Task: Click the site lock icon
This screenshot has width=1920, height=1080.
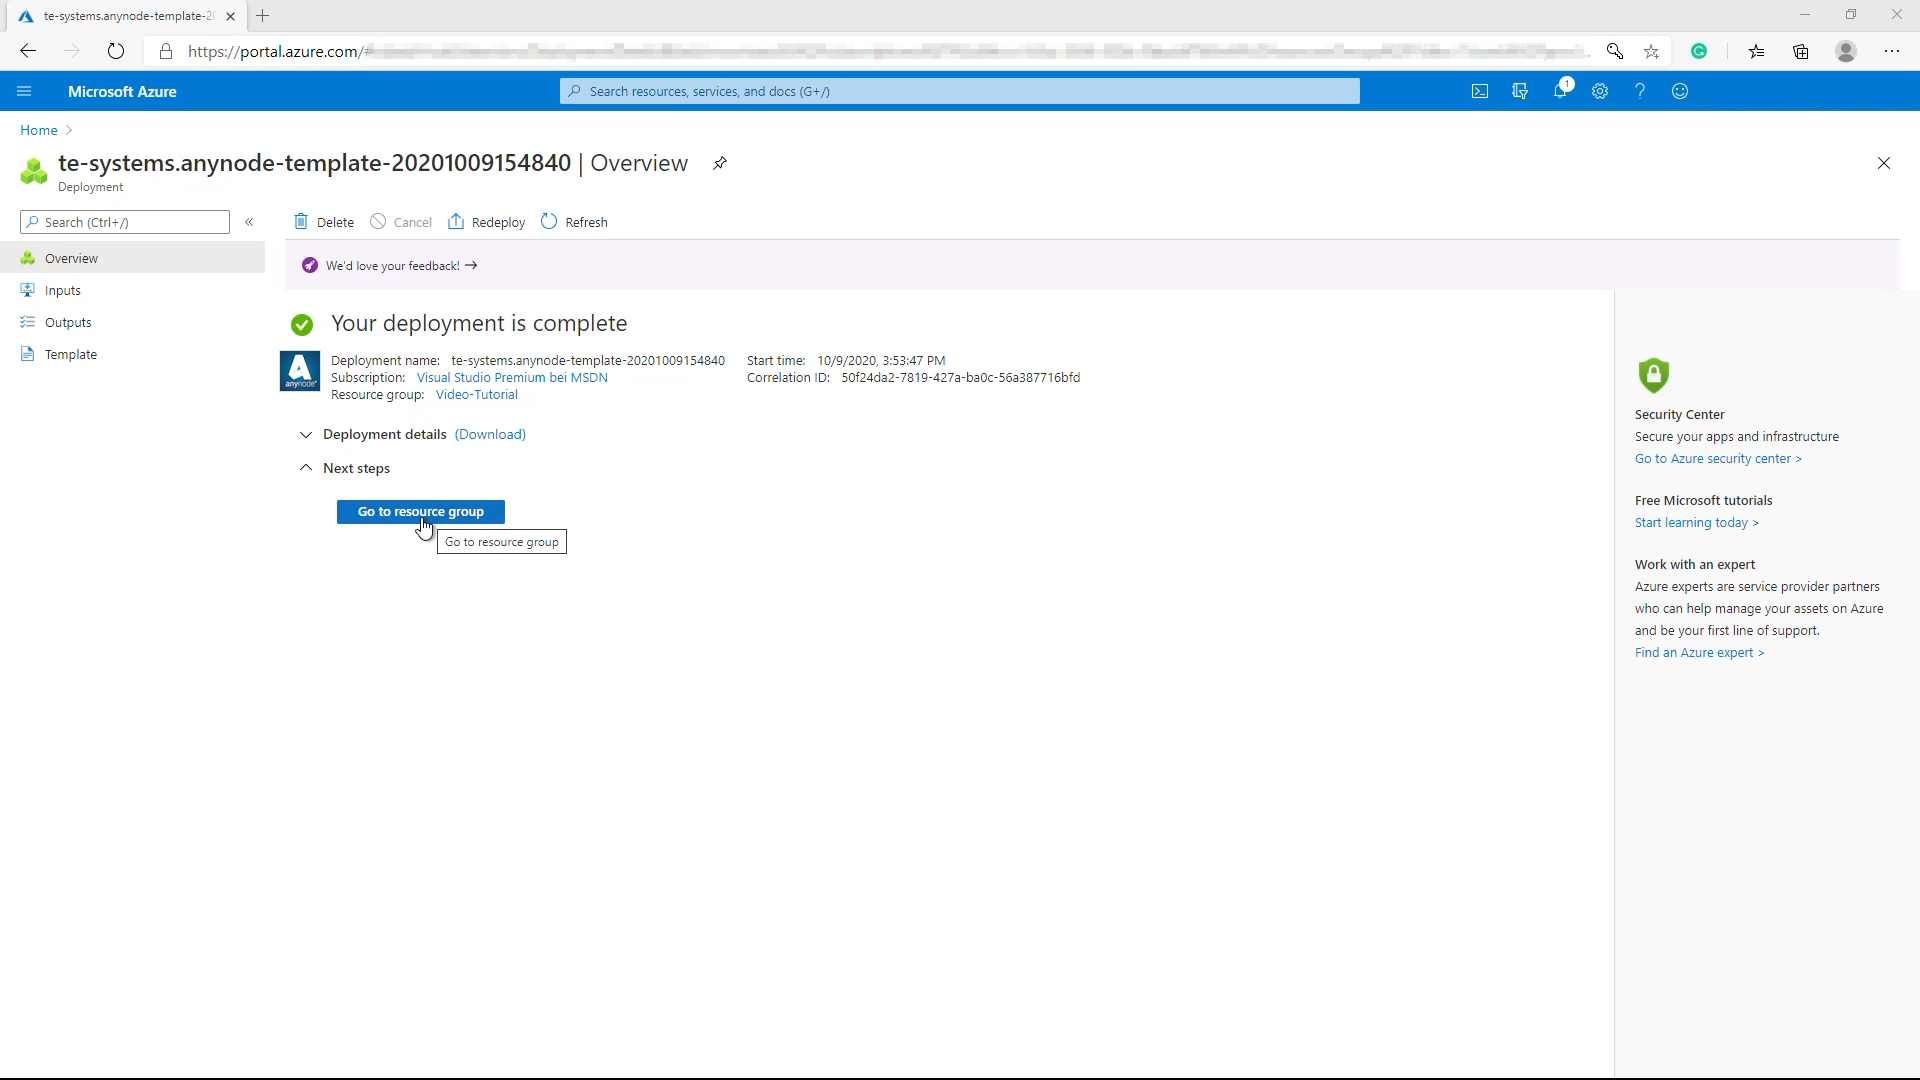Action: [x=166, y=51]
